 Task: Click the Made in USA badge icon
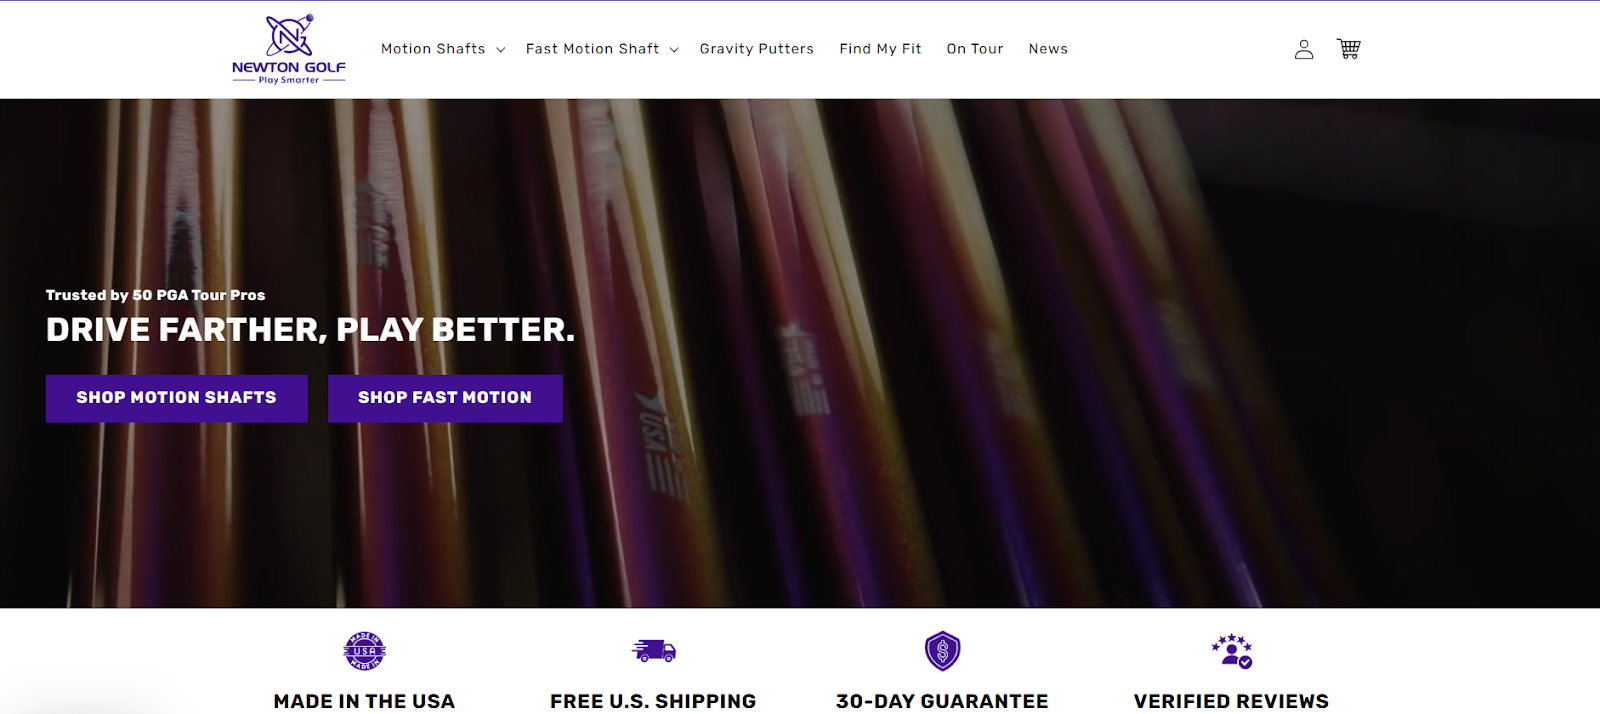coord(365,651)
